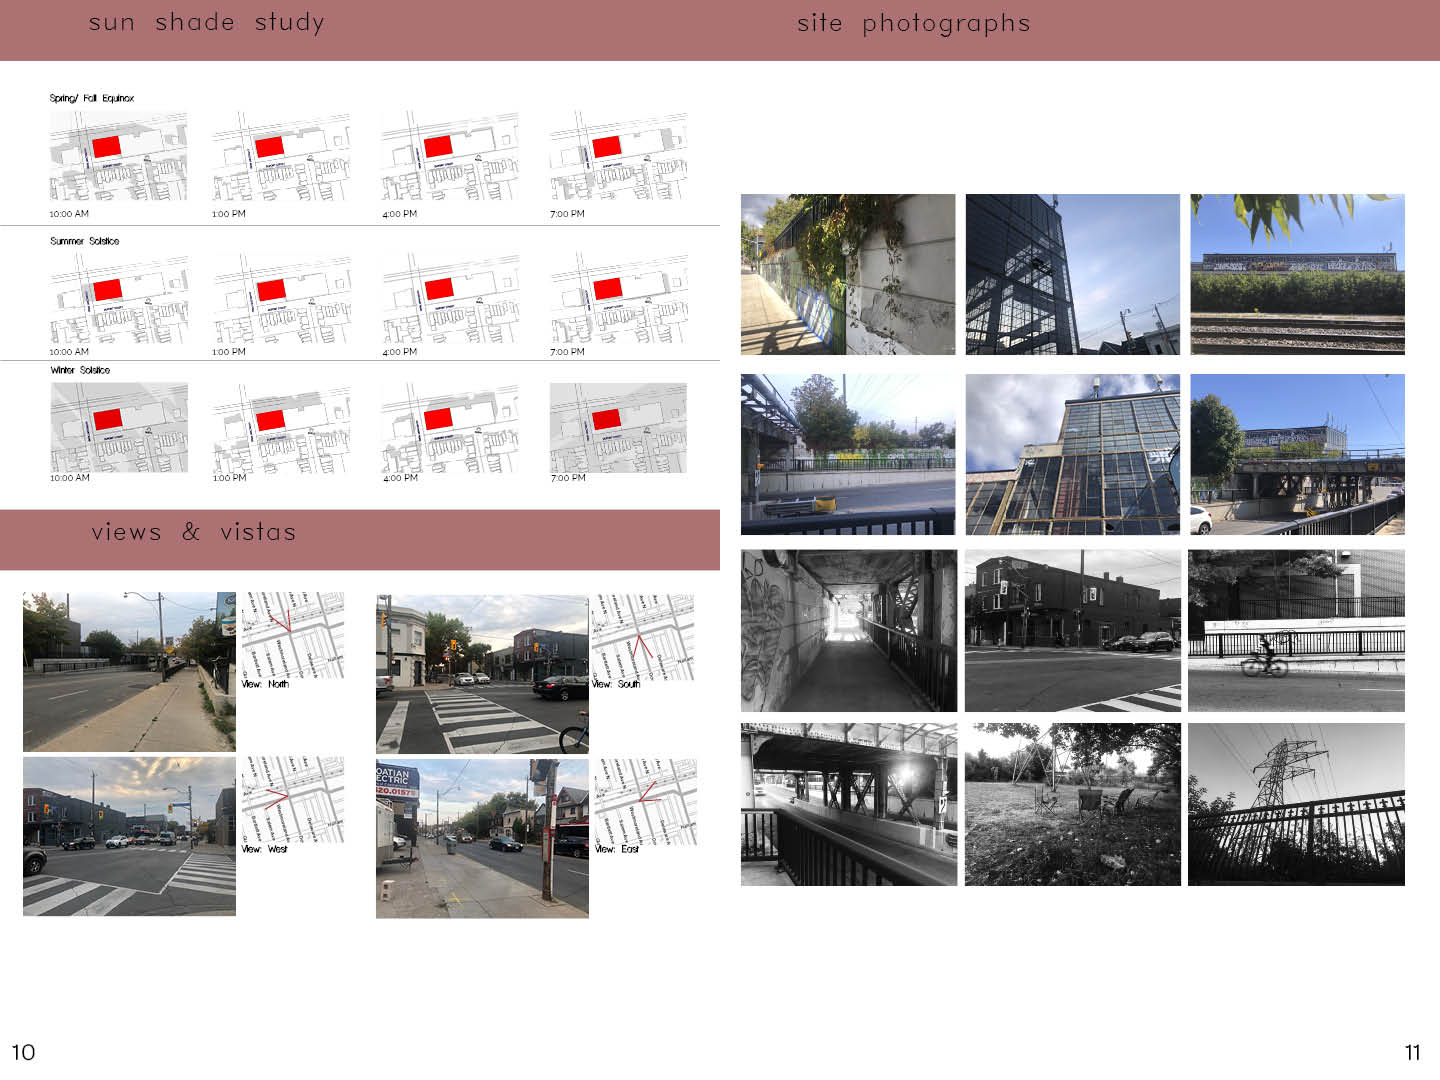Click the View: East key map
Image resolution: width=1440 pixels, height=1080 pixels.
[x=646, y=800]
